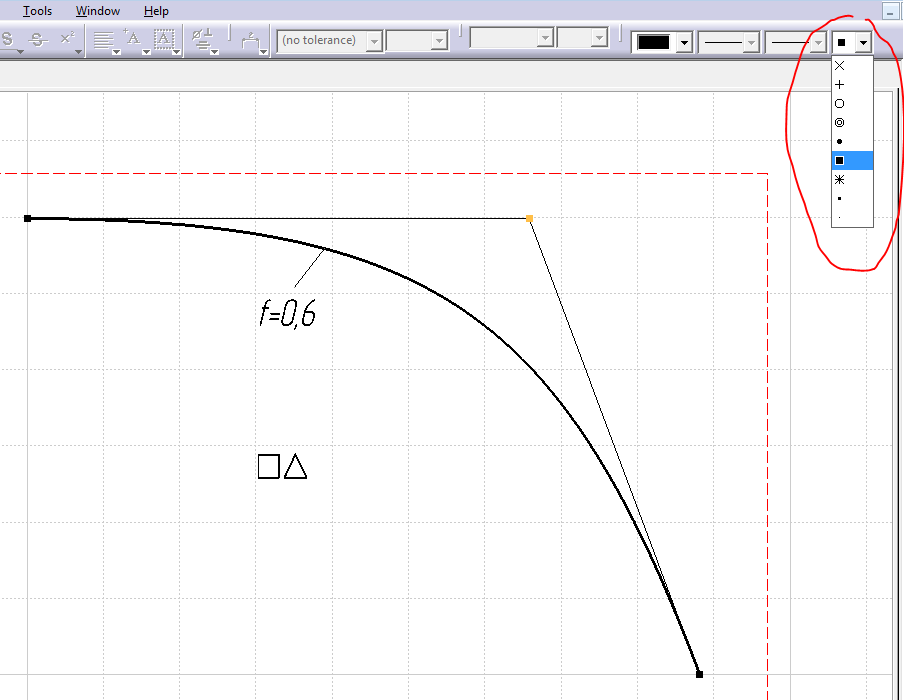Select the orange control point of the curve
Image resolution: width=904 pixels, height=700 pixels.
click(x=529, y=219)
